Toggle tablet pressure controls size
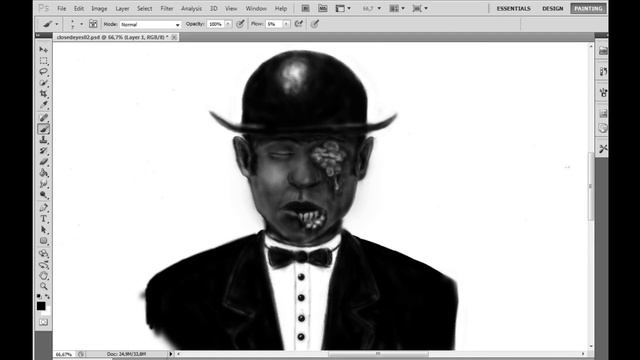Viewport: 640px width, 360px height. pos(315,24)
